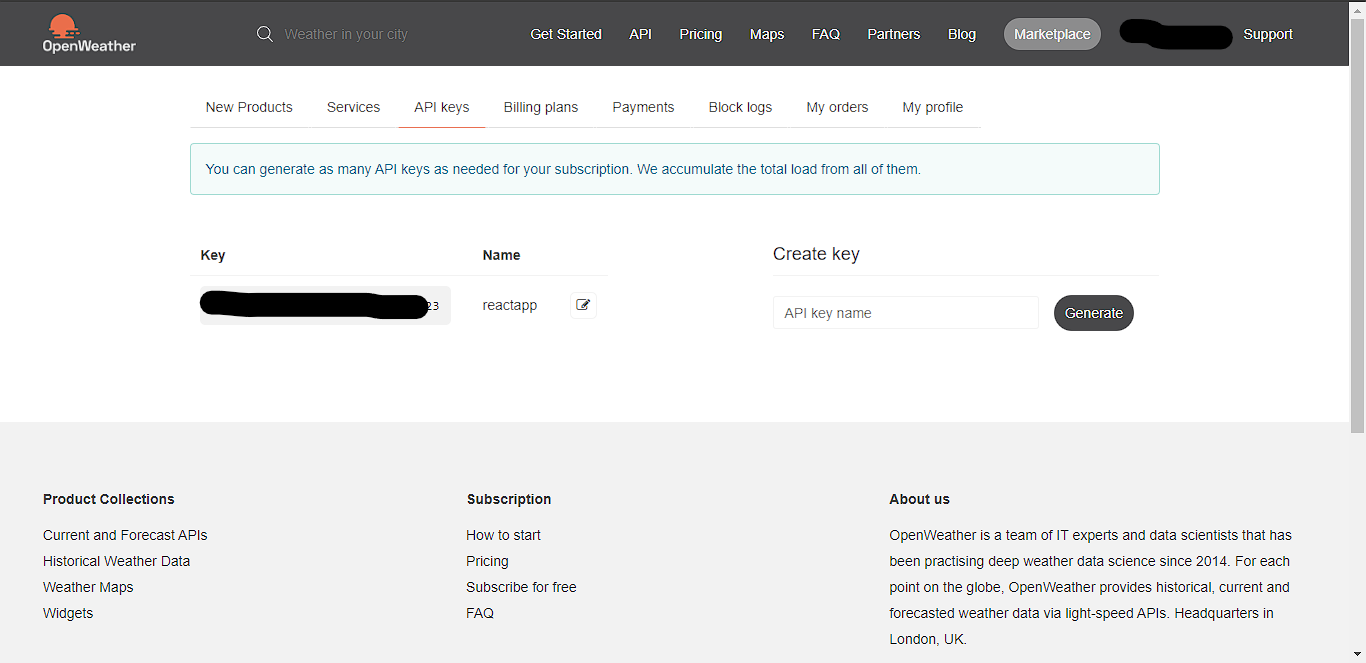Open the Get Started page
This screenshot has width=1366, height=663.
pos(566,34)
